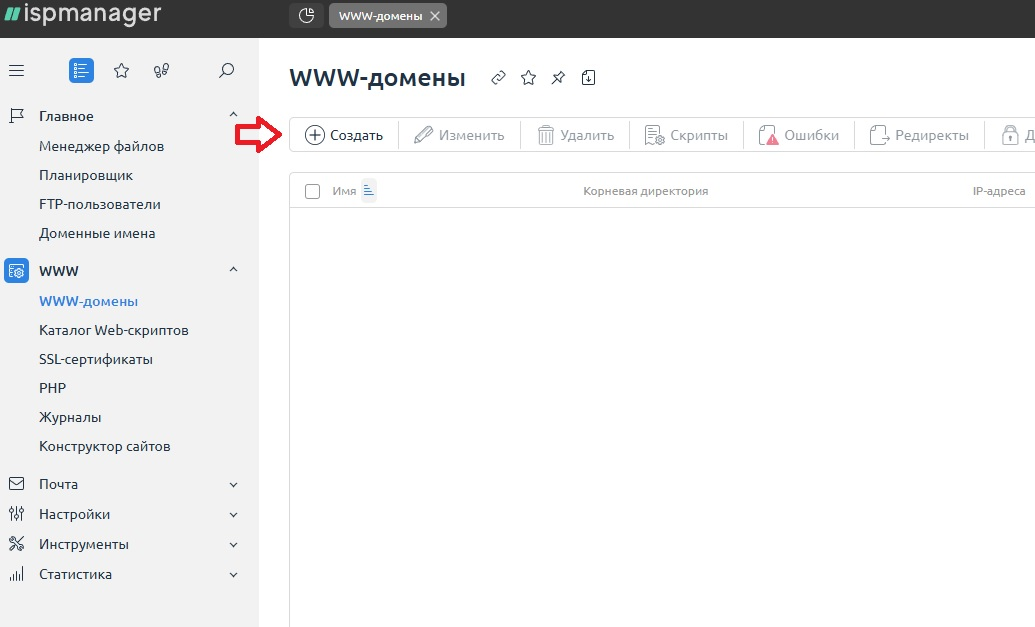Collapse the WWW section in the sidebar
1035x627 pixels.
point(232,270)
